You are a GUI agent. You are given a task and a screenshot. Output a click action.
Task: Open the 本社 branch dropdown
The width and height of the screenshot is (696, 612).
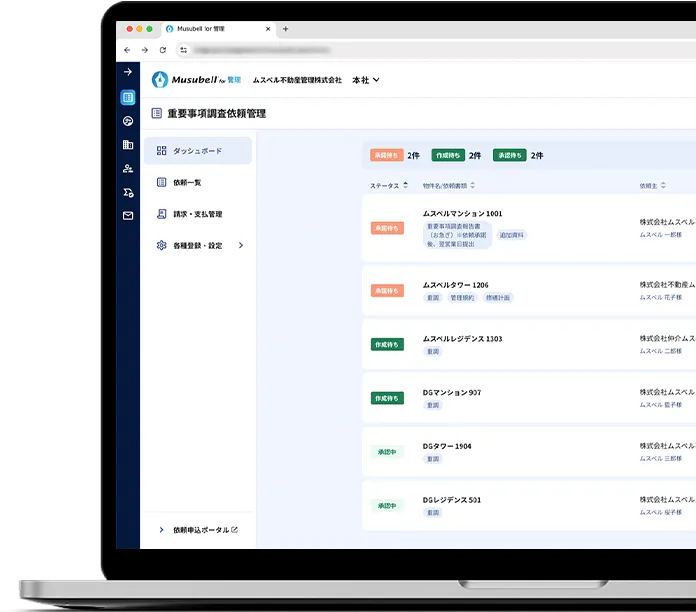[x=366, y=80]
